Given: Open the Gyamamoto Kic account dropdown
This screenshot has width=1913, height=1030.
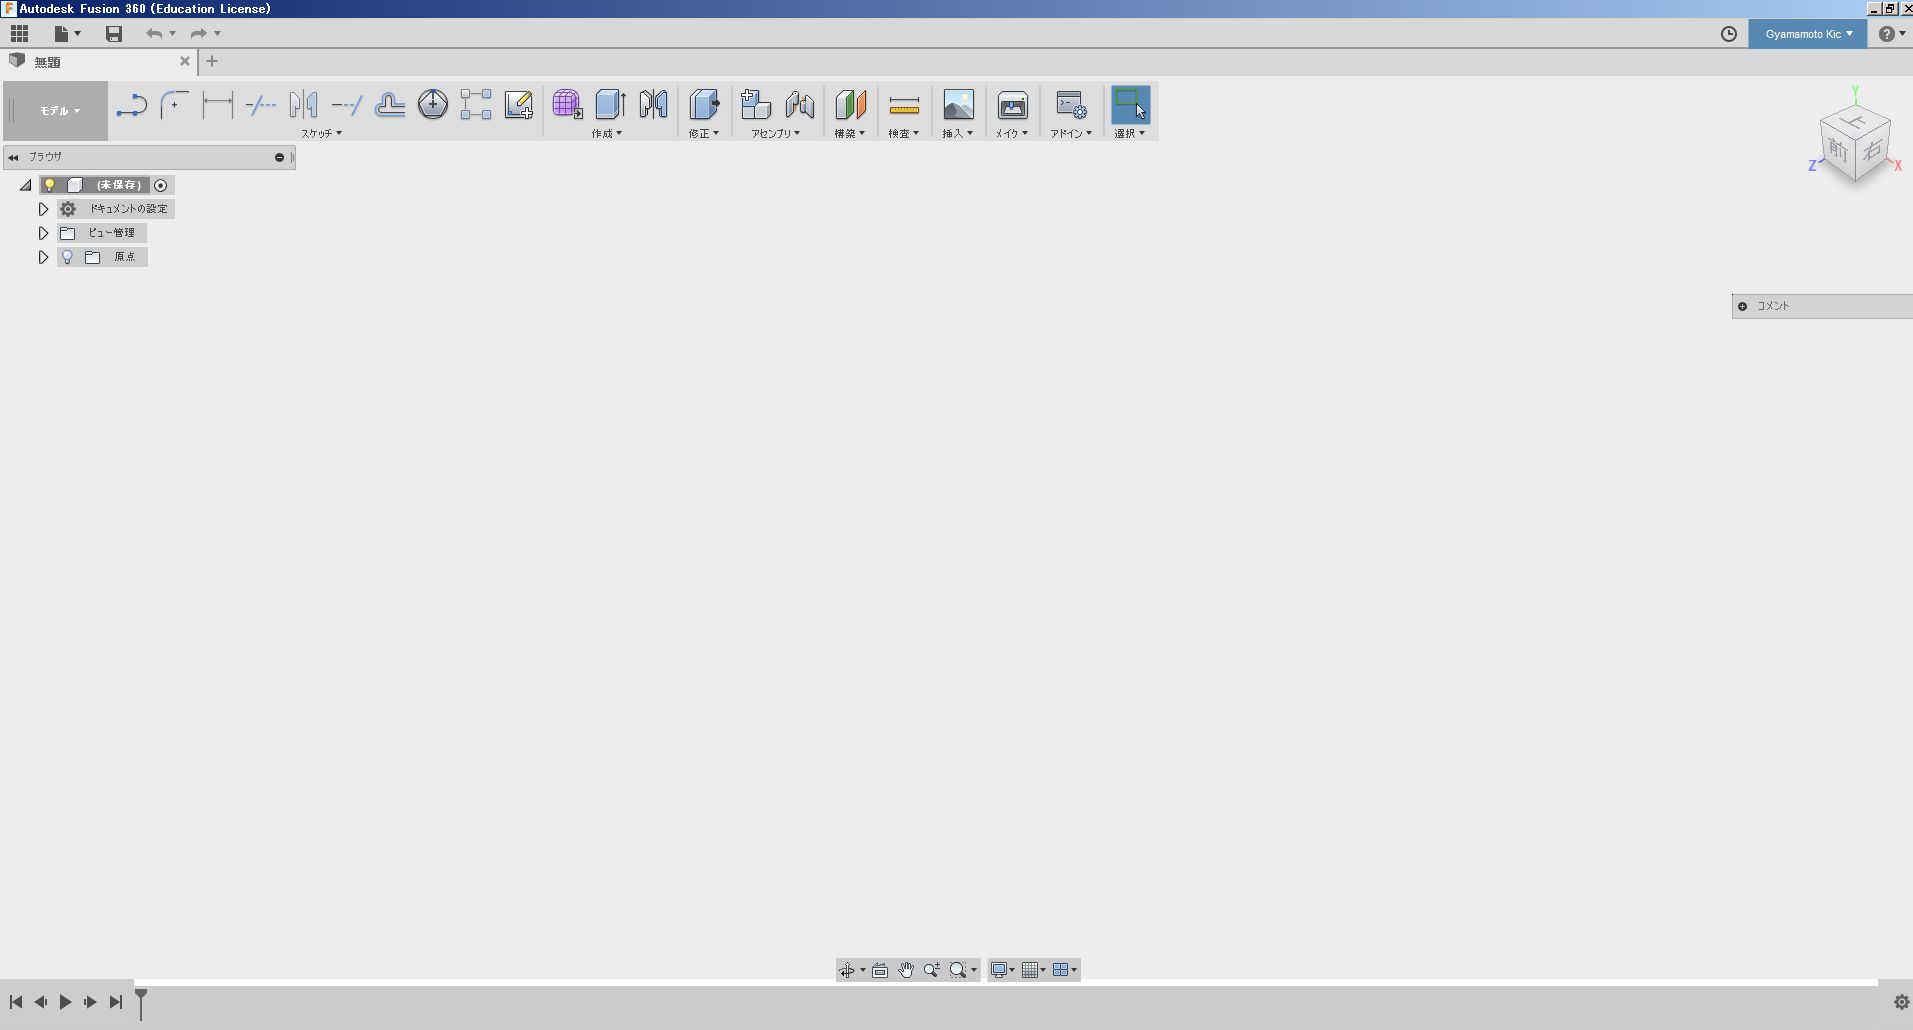Looking at the screenshot, I should click(x=1808, y=34).
